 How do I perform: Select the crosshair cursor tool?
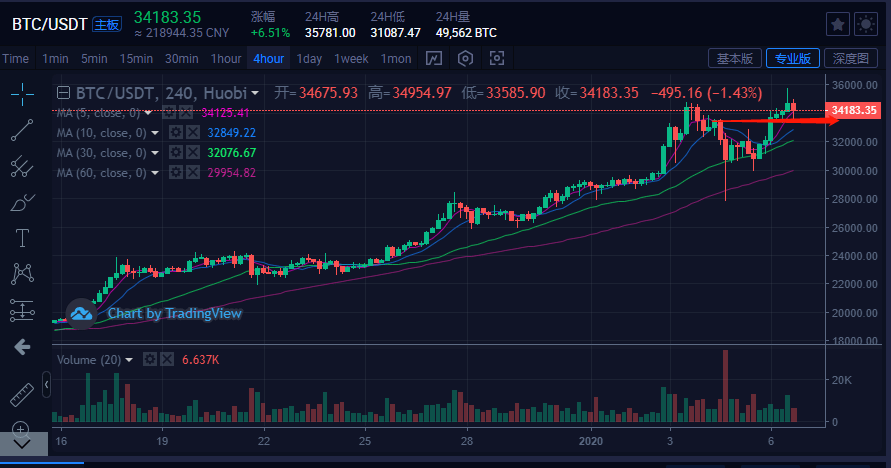pyautogui.click(x=22, y=94)
